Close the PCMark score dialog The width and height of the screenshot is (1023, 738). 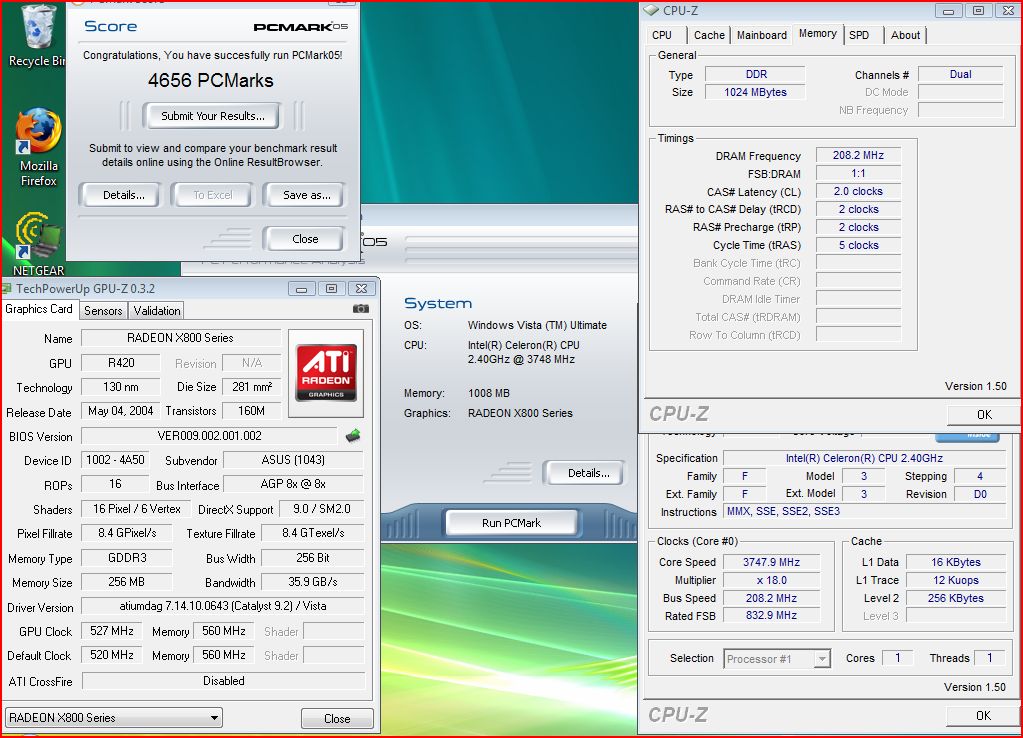304,239
